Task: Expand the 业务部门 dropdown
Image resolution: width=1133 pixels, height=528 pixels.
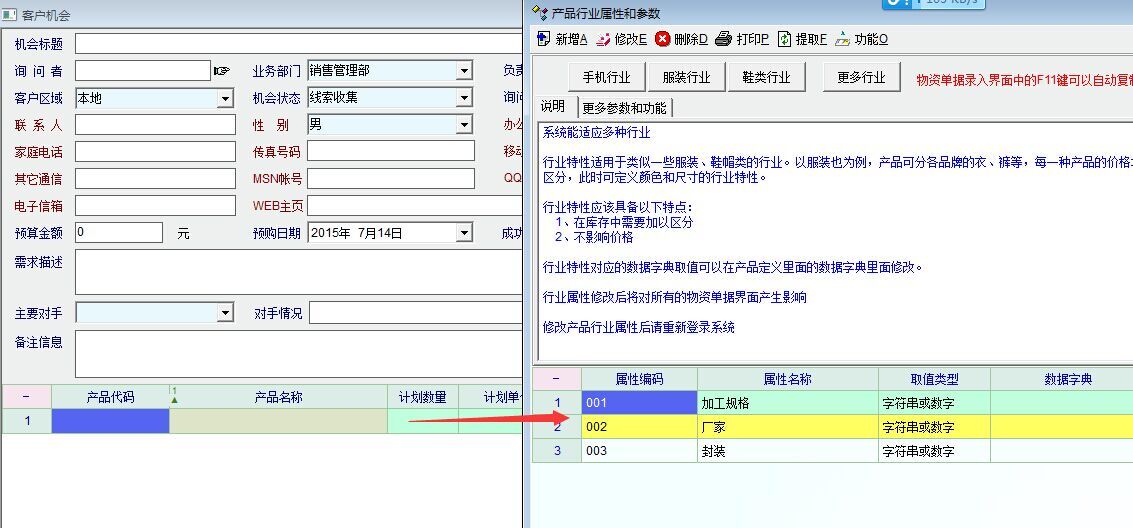Action: click(x=464, y=71)
